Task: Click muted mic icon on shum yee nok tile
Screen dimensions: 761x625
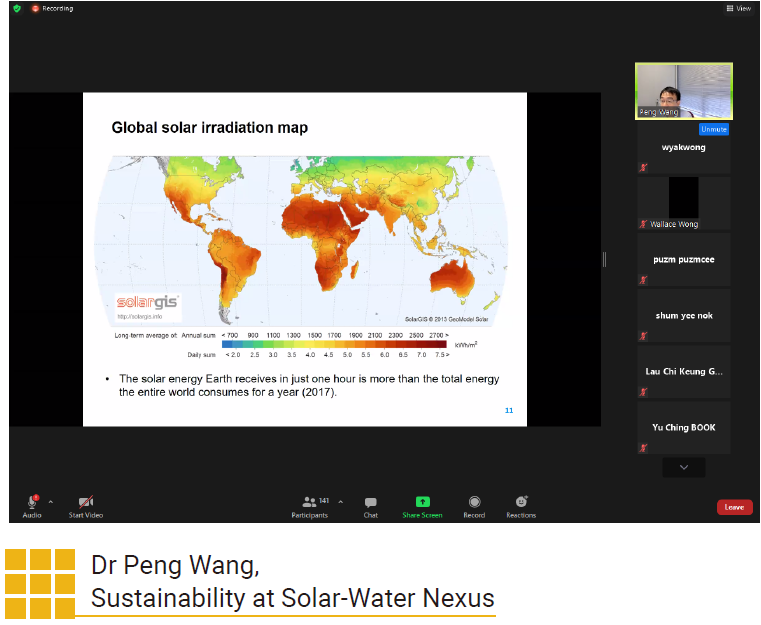Action: (643, 336)
